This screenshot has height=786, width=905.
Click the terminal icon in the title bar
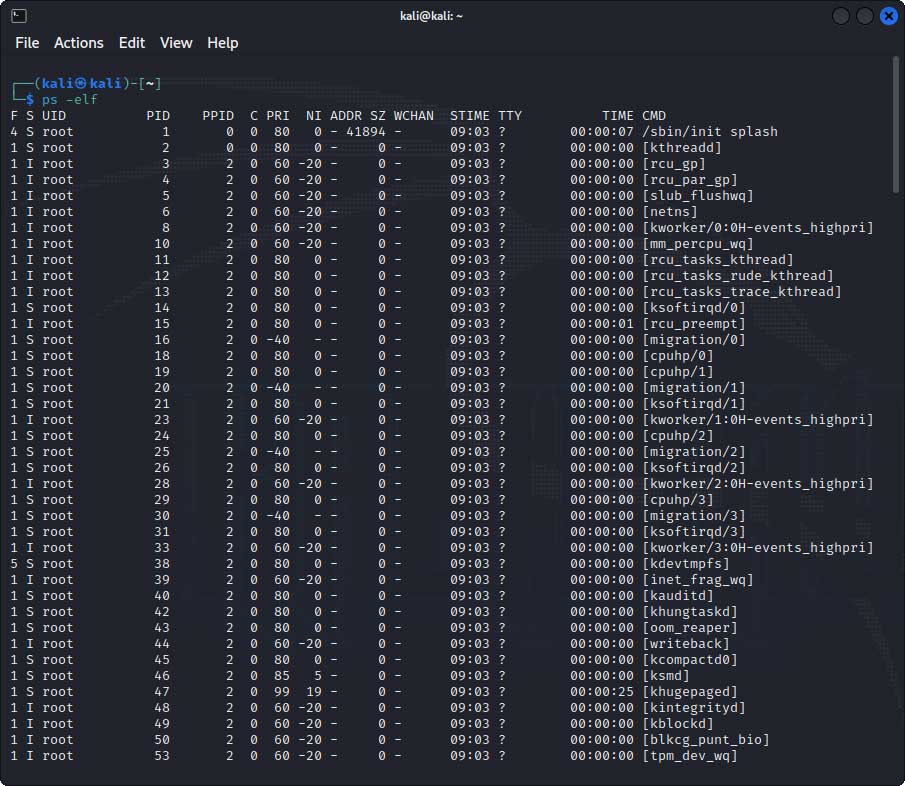pyautogui.click(x=18, y=16)
